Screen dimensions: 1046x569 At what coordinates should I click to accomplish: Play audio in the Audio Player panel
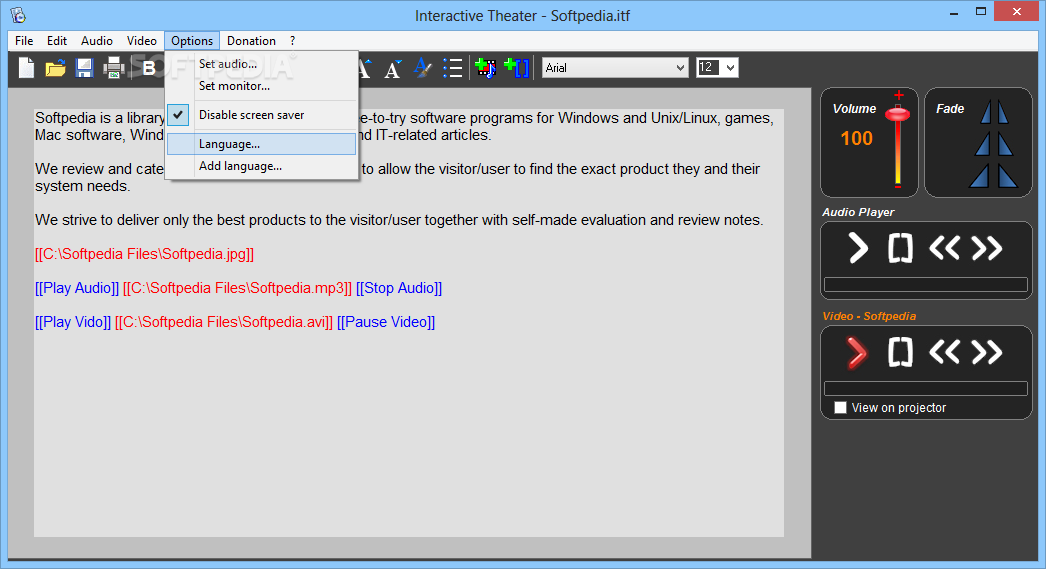pos(858,249)
